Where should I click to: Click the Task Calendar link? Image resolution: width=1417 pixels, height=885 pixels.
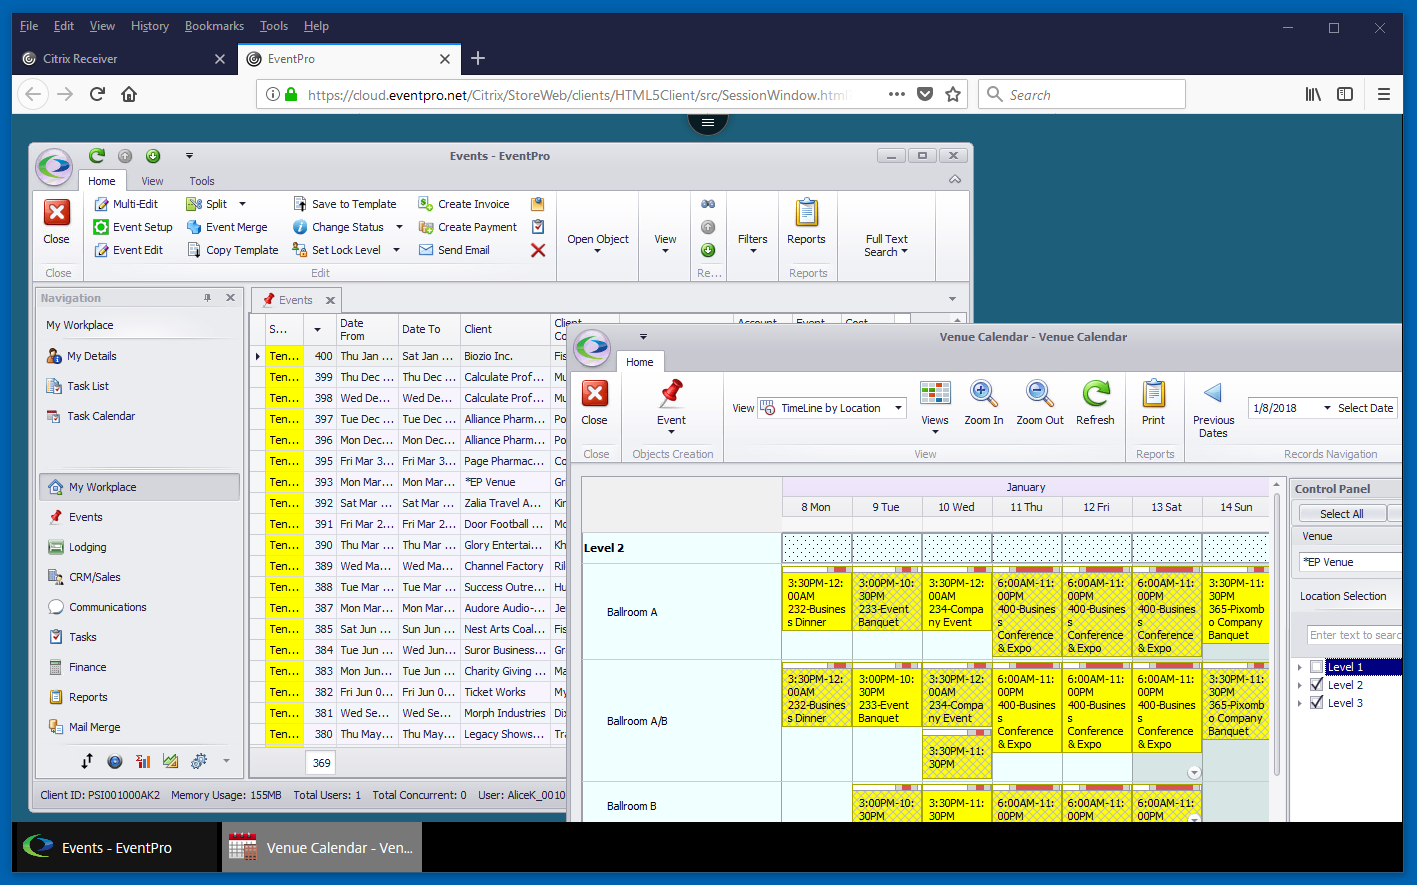(101, 416)
